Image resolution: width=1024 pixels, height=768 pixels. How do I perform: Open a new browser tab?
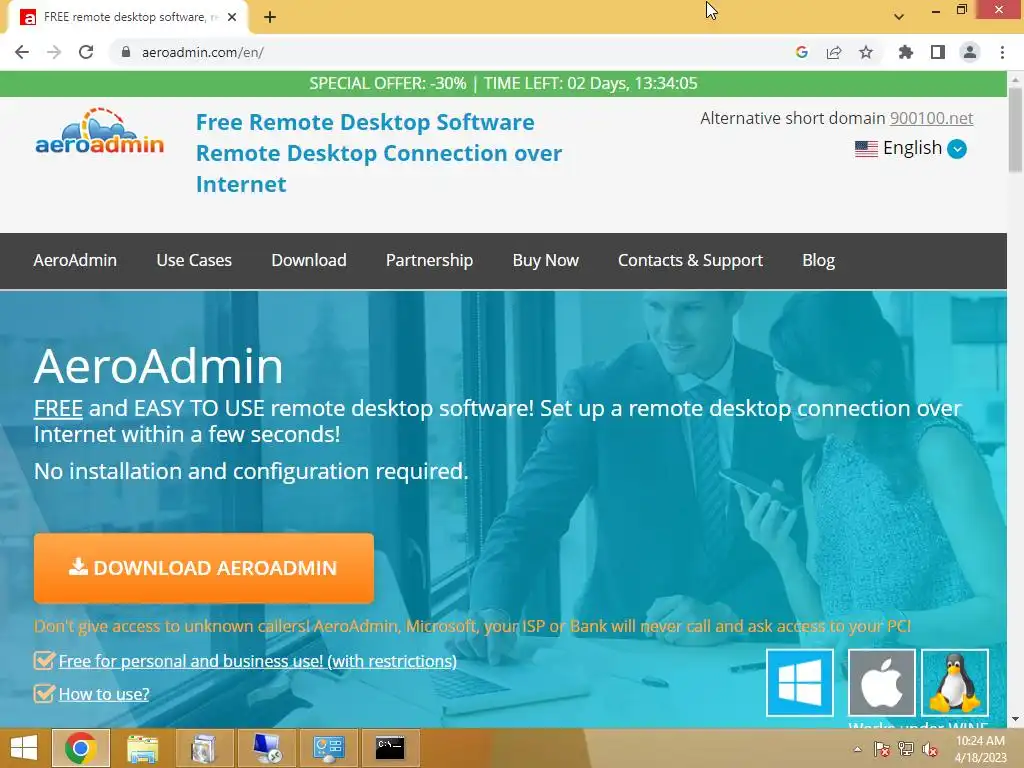tap(270, 18)
